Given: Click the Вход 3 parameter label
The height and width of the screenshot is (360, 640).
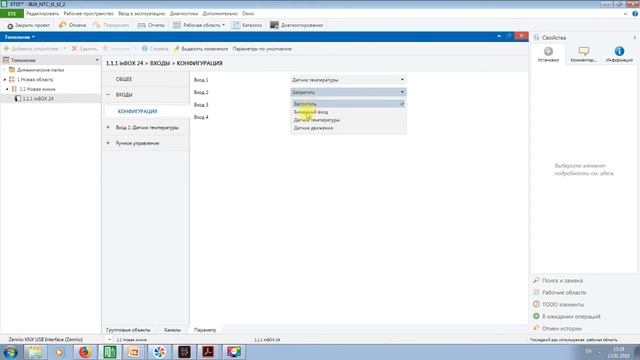Looking at the screenshot, I should (201, 105).
